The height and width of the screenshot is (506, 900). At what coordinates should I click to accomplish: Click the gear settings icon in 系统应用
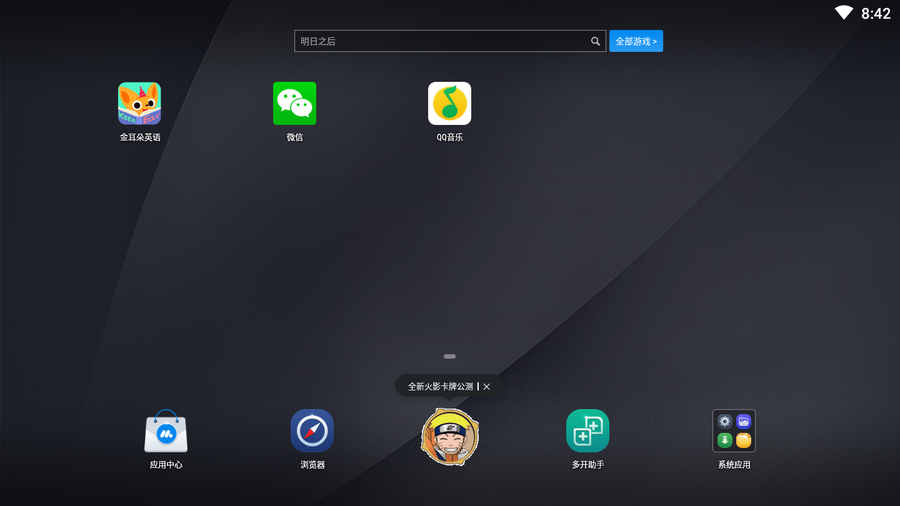(725, 422)
